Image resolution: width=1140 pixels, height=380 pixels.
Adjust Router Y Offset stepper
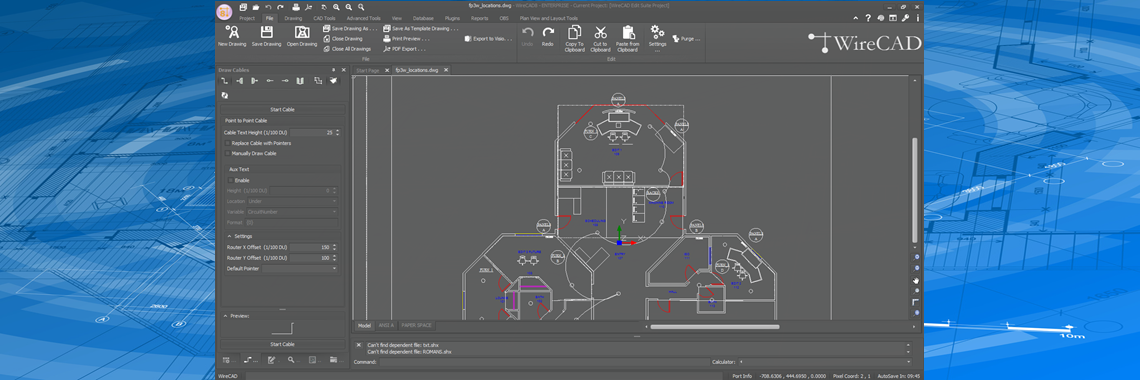pyautogui.click(x=334, y=258)
